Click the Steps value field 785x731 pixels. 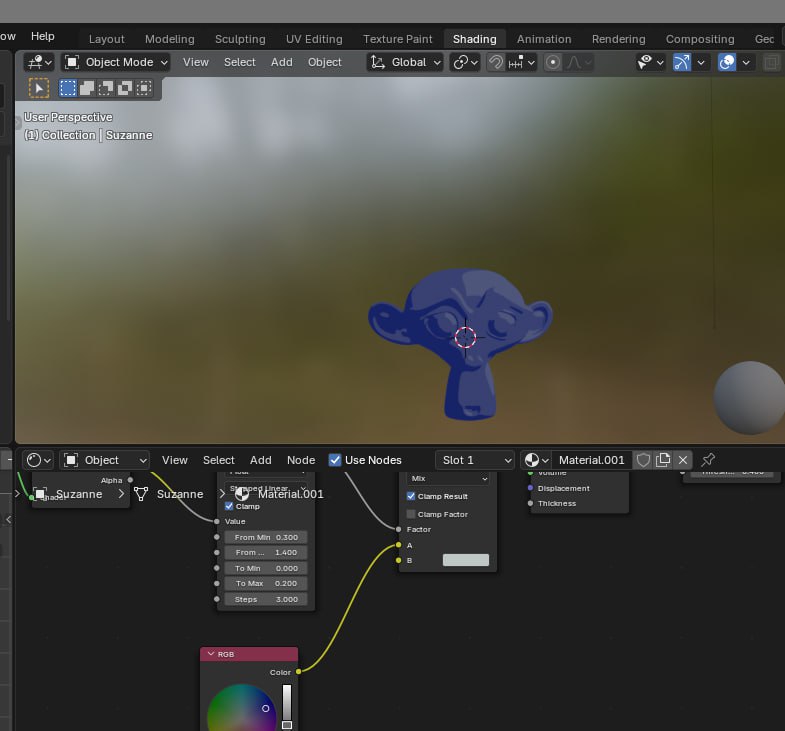(x=266, y=599)
